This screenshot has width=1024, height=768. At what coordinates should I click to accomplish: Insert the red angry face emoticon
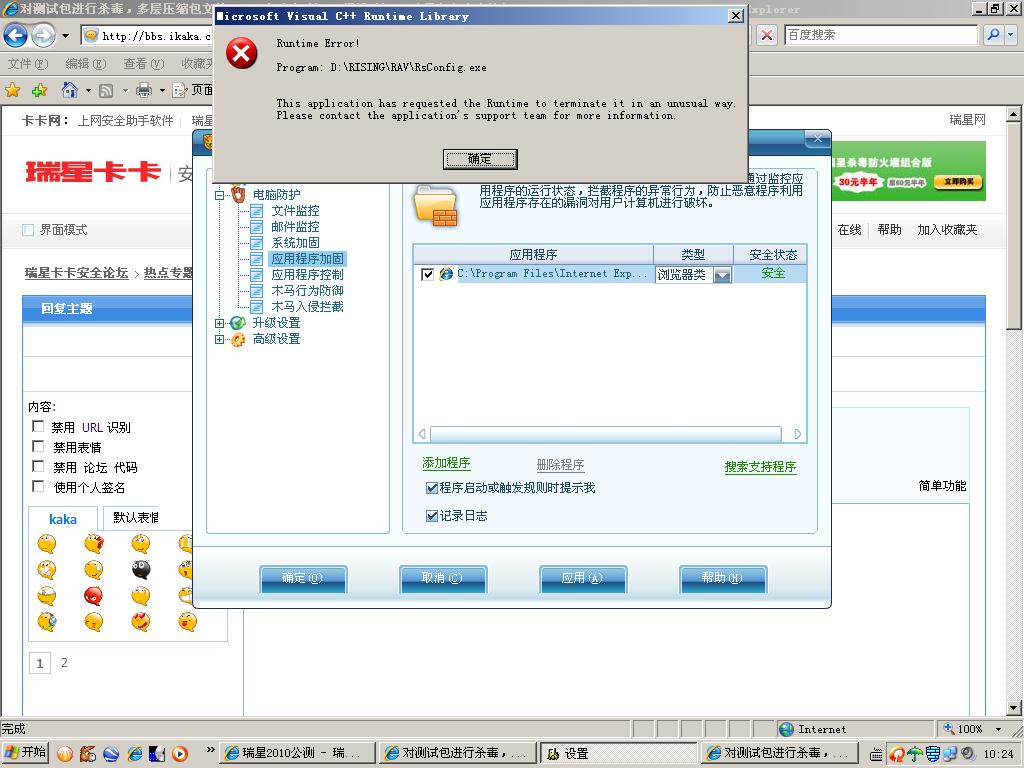click(x=93, y=596)
